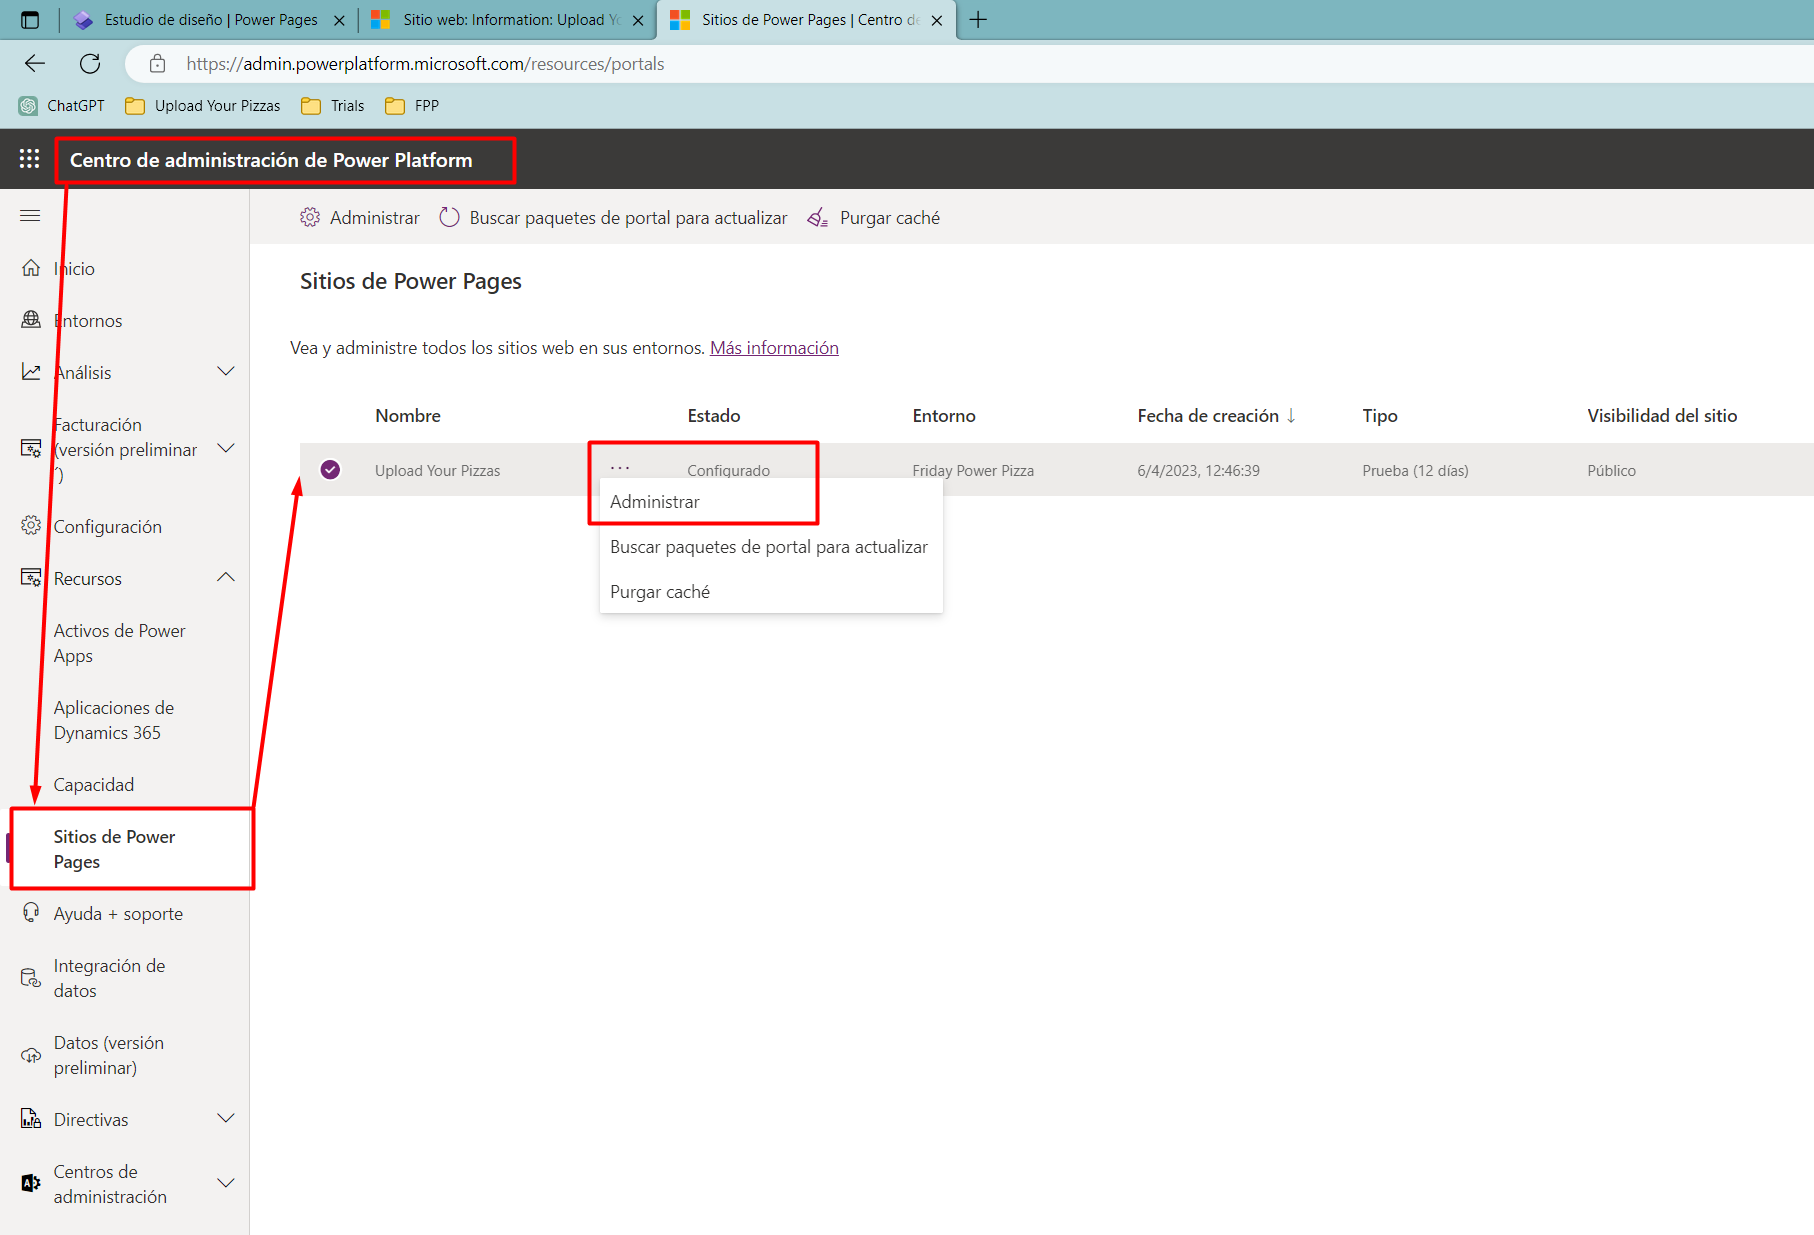1814x1235 pixels.
Task: Click the Entorno column header
Action: pyautogui.click(x=944, y=416)
